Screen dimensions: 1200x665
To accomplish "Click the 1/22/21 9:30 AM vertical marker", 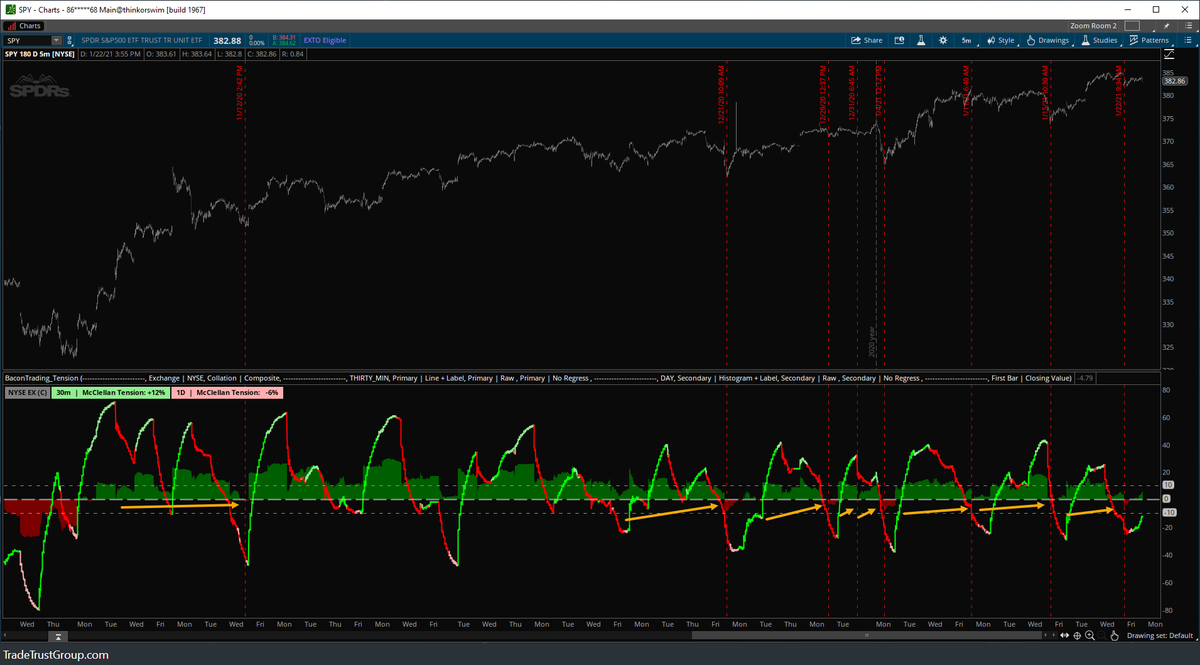I will point(1120,93).
